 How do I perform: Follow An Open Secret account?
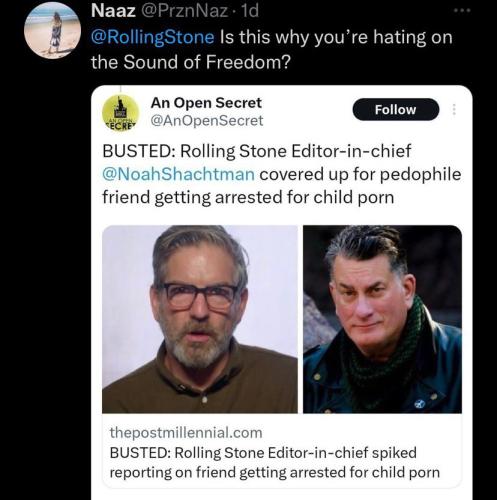tap(396, 109)
